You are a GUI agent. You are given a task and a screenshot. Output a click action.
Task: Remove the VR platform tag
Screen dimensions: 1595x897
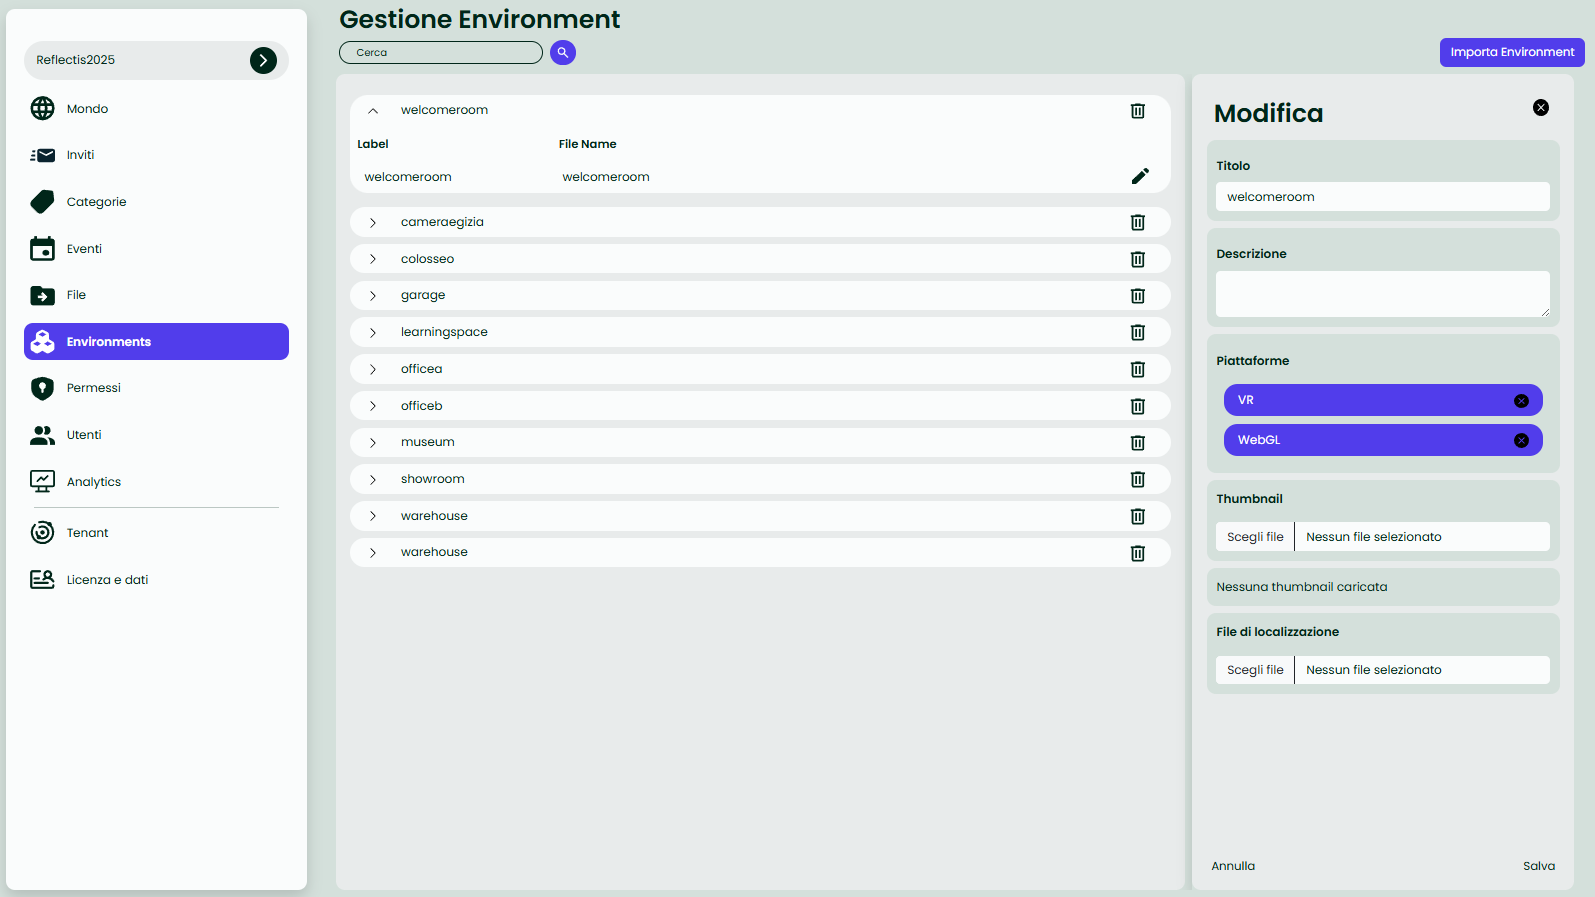(x=1520, y=400)
